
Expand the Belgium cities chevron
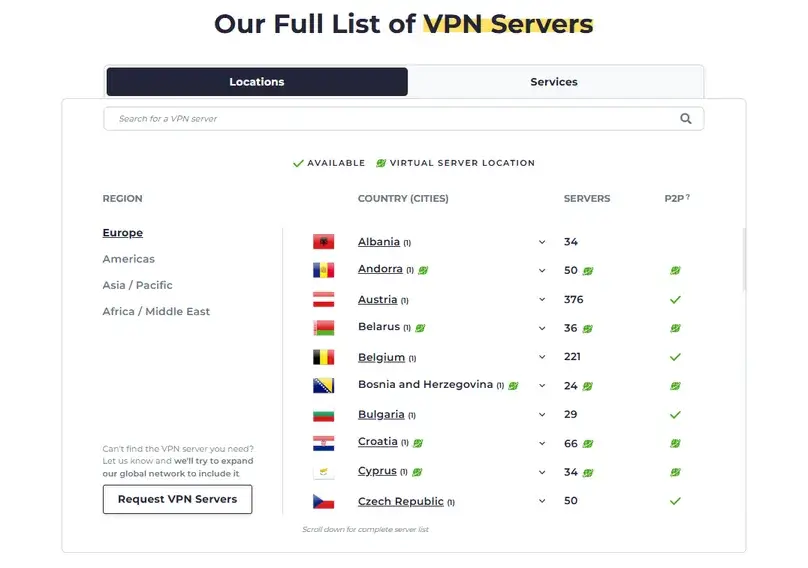[x=542, y=357]
